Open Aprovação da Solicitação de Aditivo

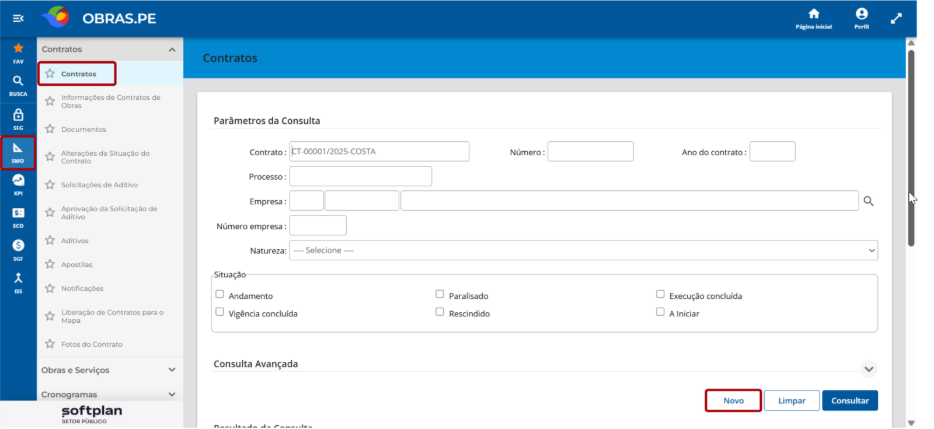click(109, 213)
